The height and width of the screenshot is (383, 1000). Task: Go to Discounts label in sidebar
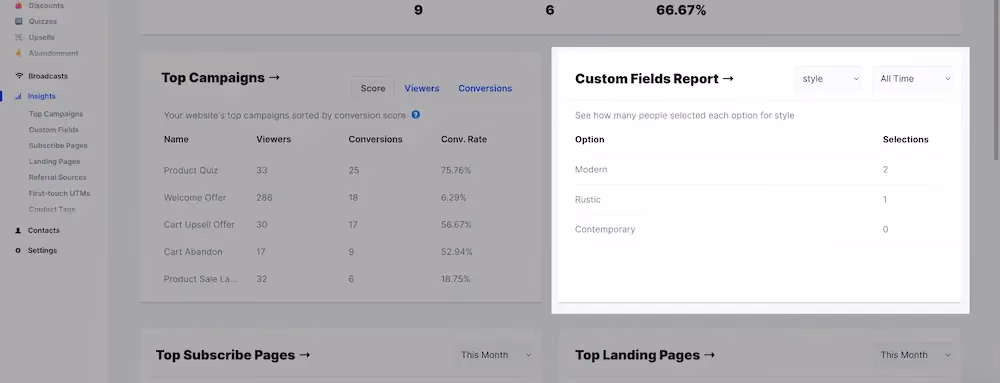tap(46, 5)
